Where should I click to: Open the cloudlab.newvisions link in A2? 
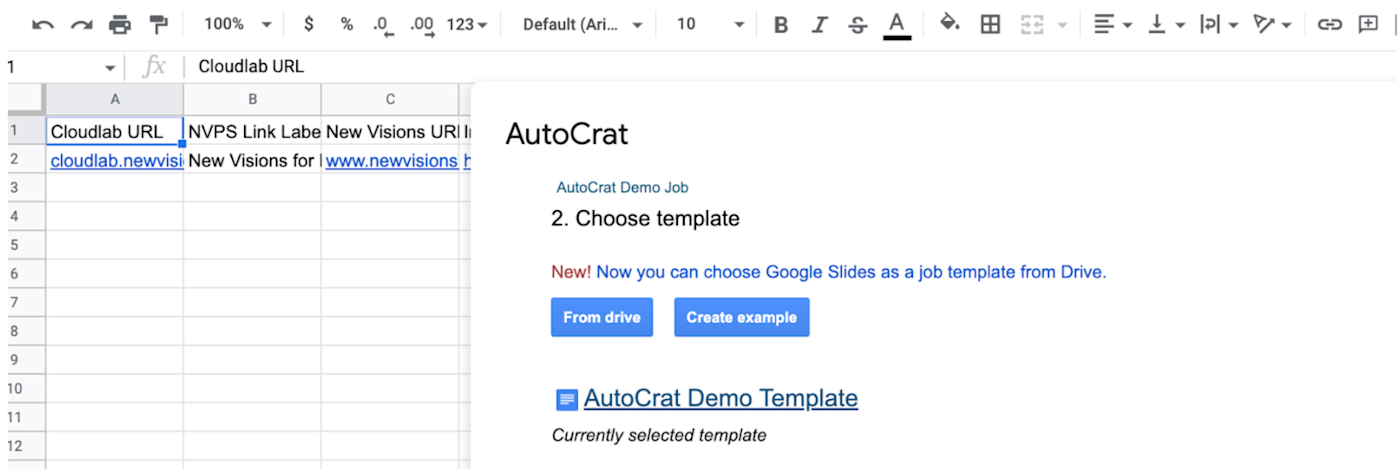point(116,160)
